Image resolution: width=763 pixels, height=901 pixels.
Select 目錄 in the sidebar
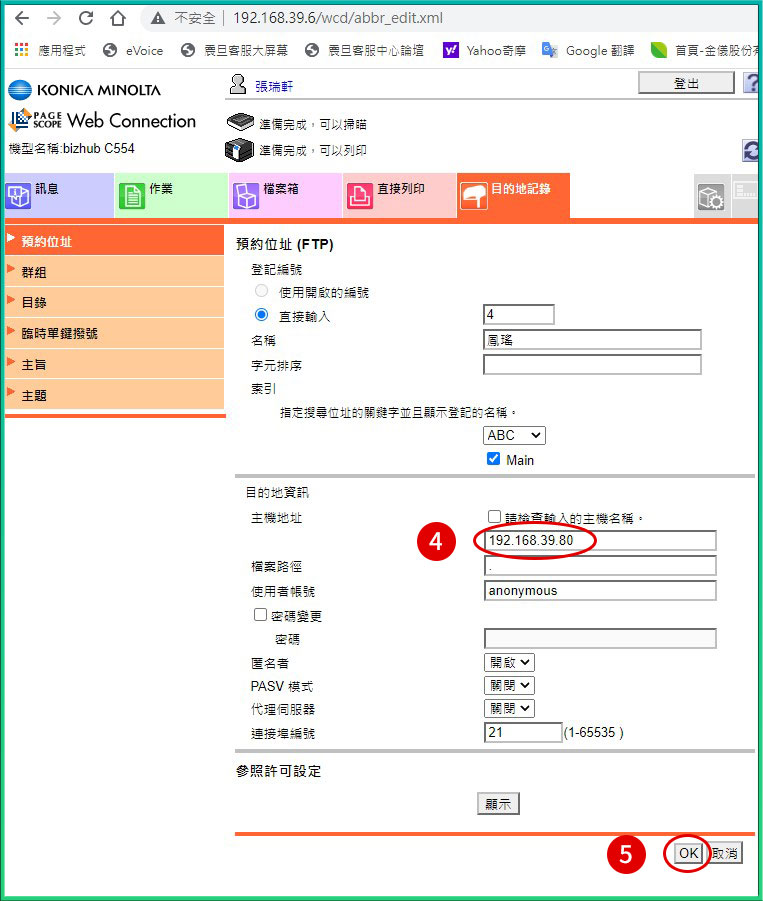tap(114, 302)
